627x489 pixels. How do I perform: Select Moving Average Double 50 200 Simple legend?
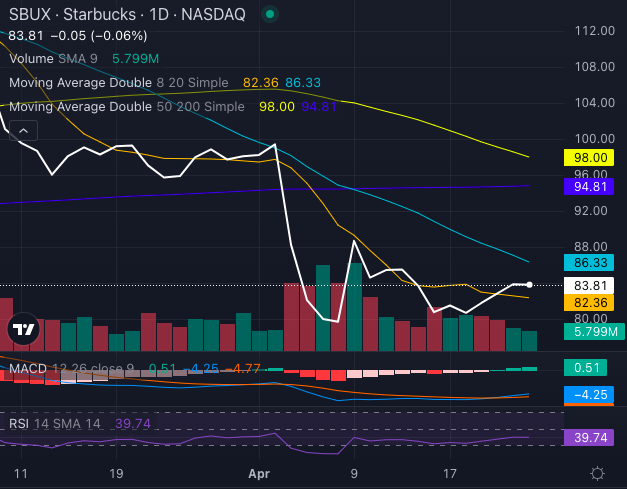pyautogui.click(x=127, y=107)
